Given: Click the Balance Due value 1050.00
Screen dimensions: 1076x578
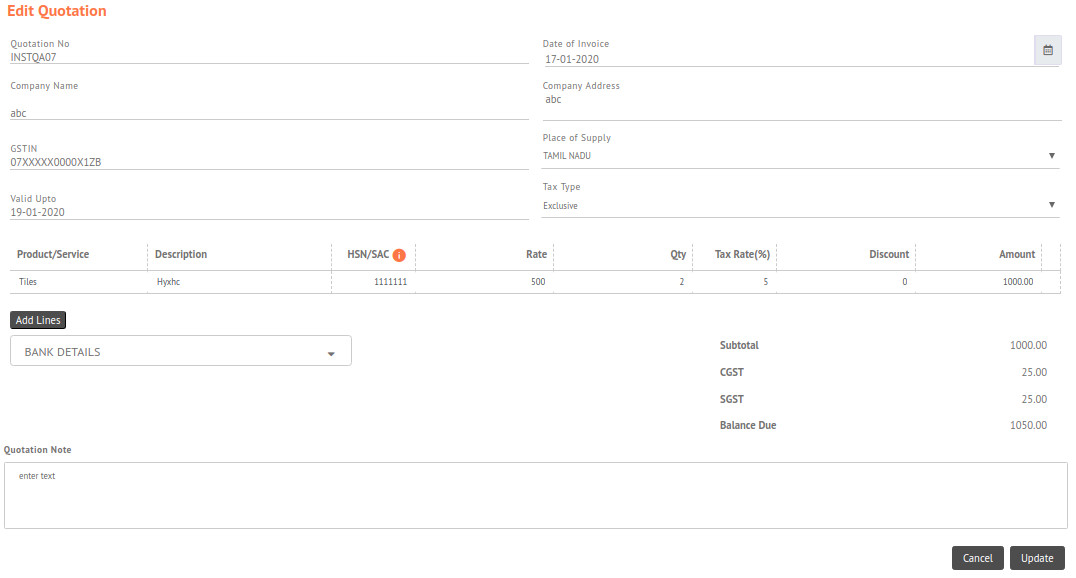Looking at the screenshot, I should [x=1028, y=426].
